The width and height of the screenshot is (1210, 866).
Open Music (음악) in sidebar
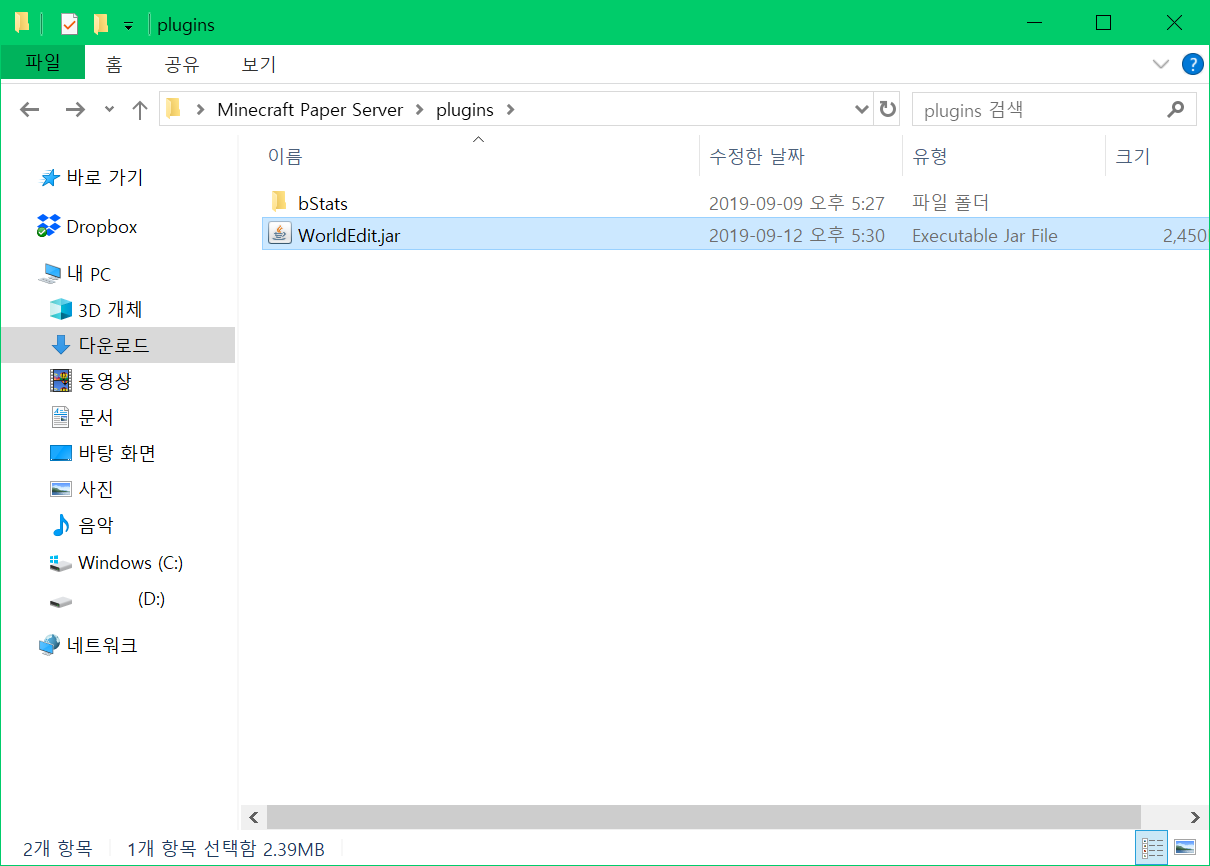(96, 526)
